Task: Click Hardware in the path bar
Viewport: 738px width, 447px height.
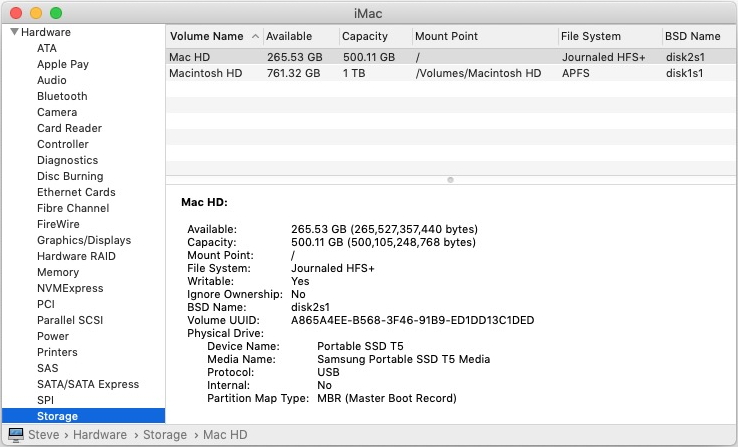Action: click(100, 434)
